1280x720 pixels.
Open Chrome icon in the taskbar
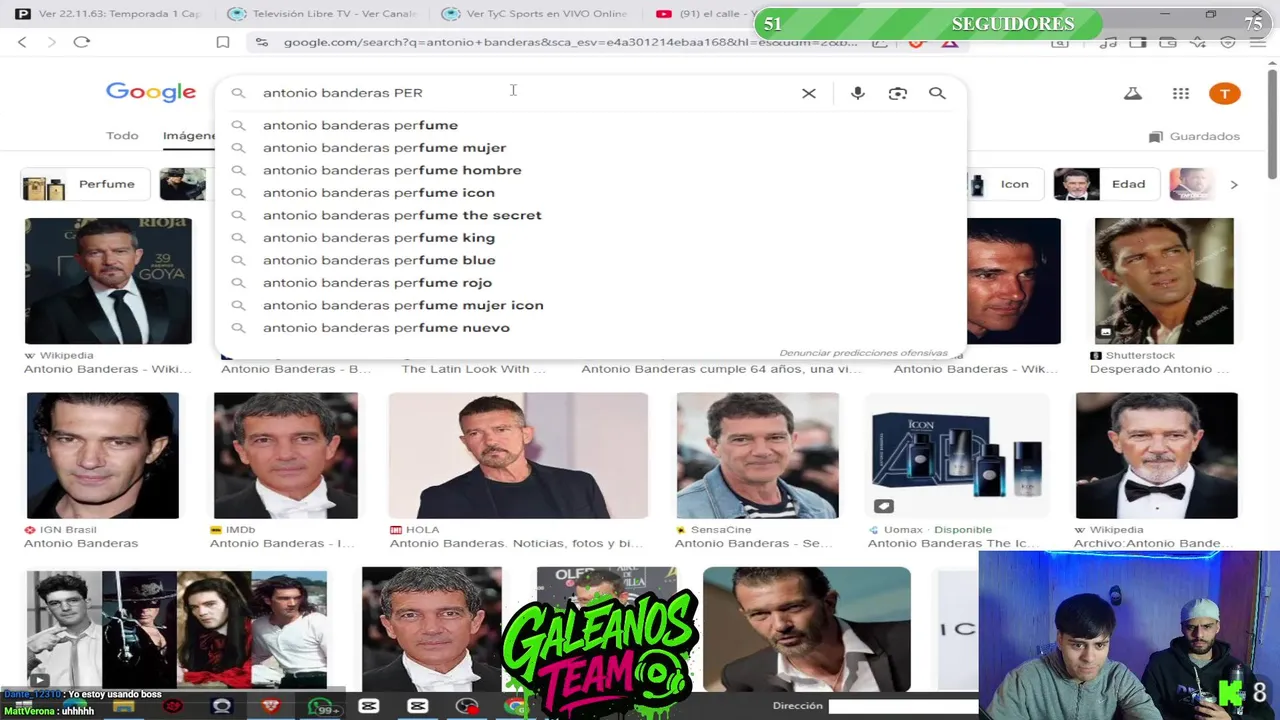click(x=514, y=706)
